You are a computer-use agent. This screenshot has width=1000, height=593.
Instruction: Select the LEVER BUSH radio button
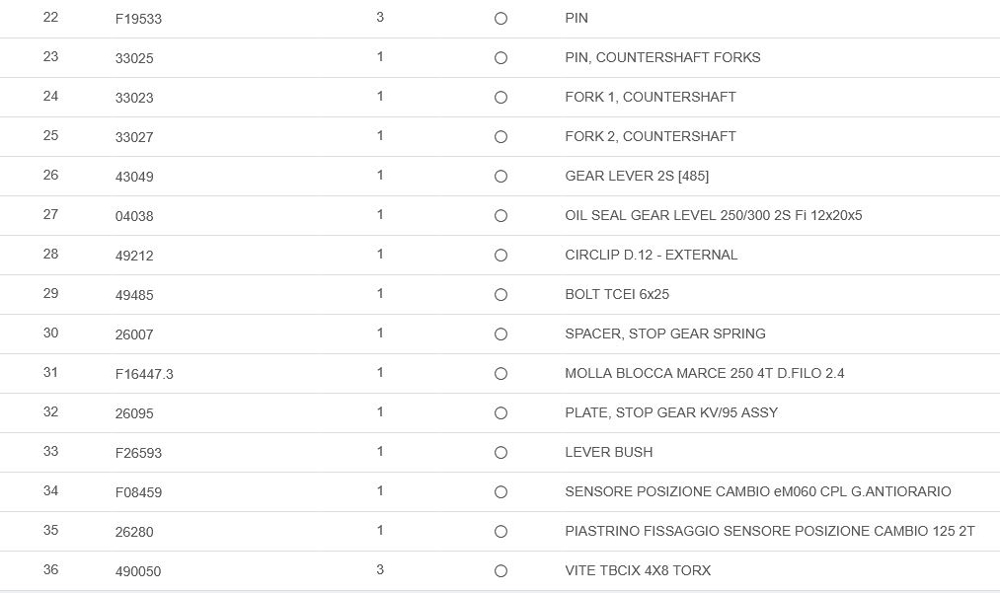pos(501,453)
